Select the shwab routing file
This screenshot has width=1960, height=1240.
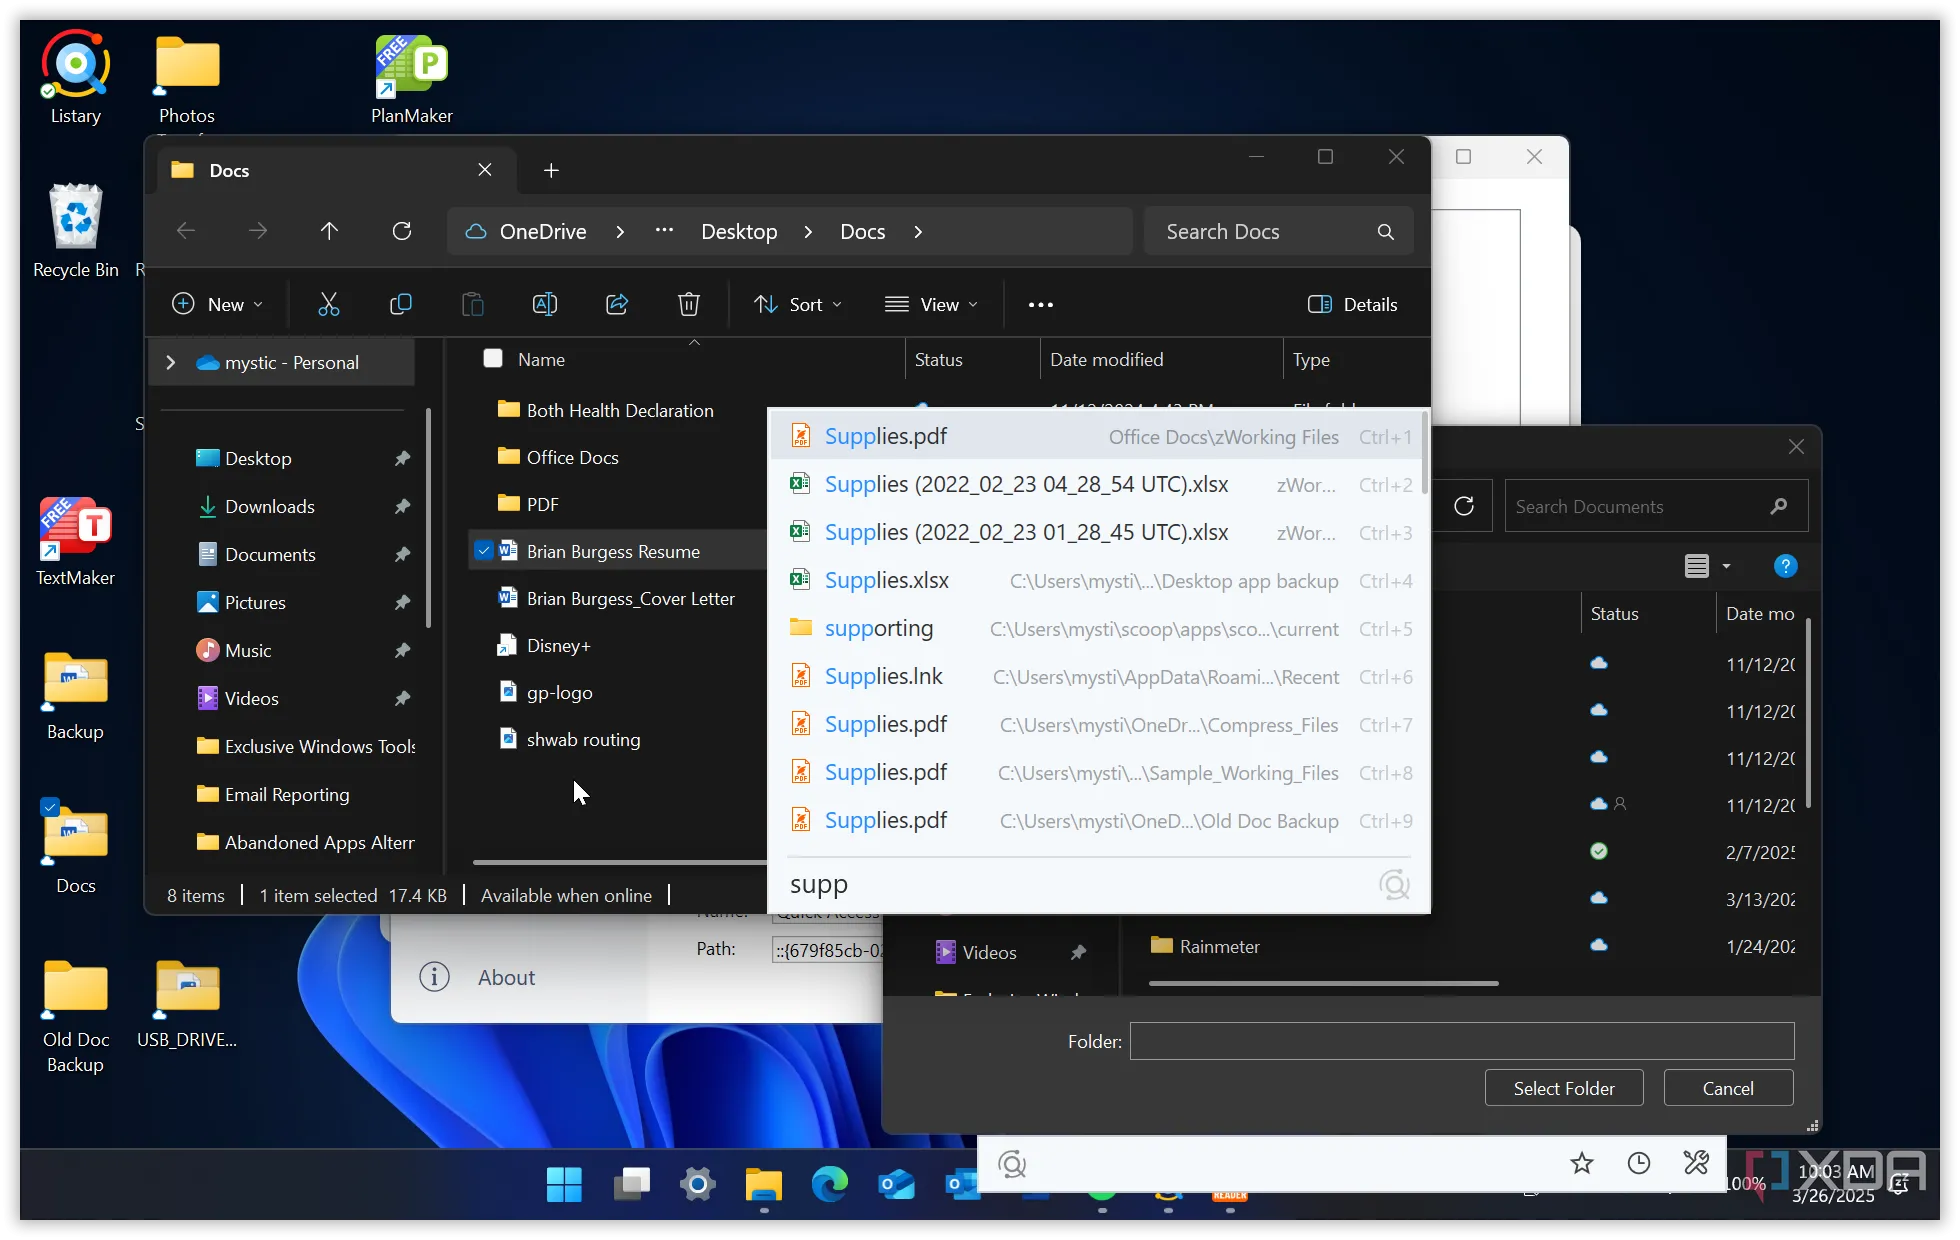coord(583,739)
